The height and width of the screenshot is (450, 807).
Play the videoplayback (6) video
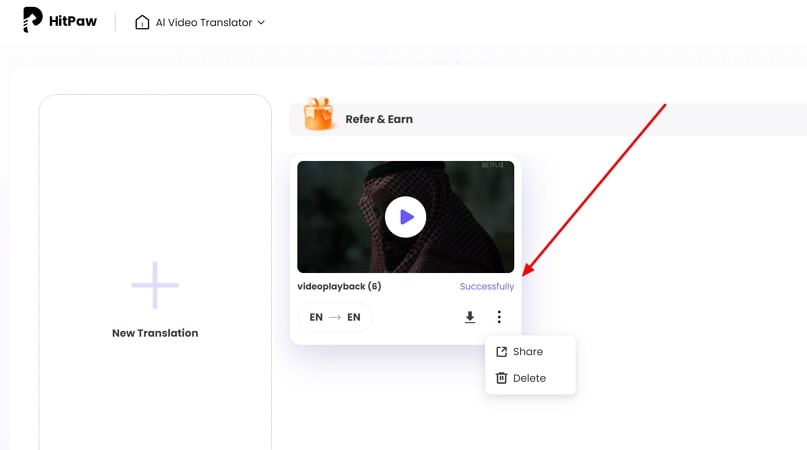tap(406, 217)
